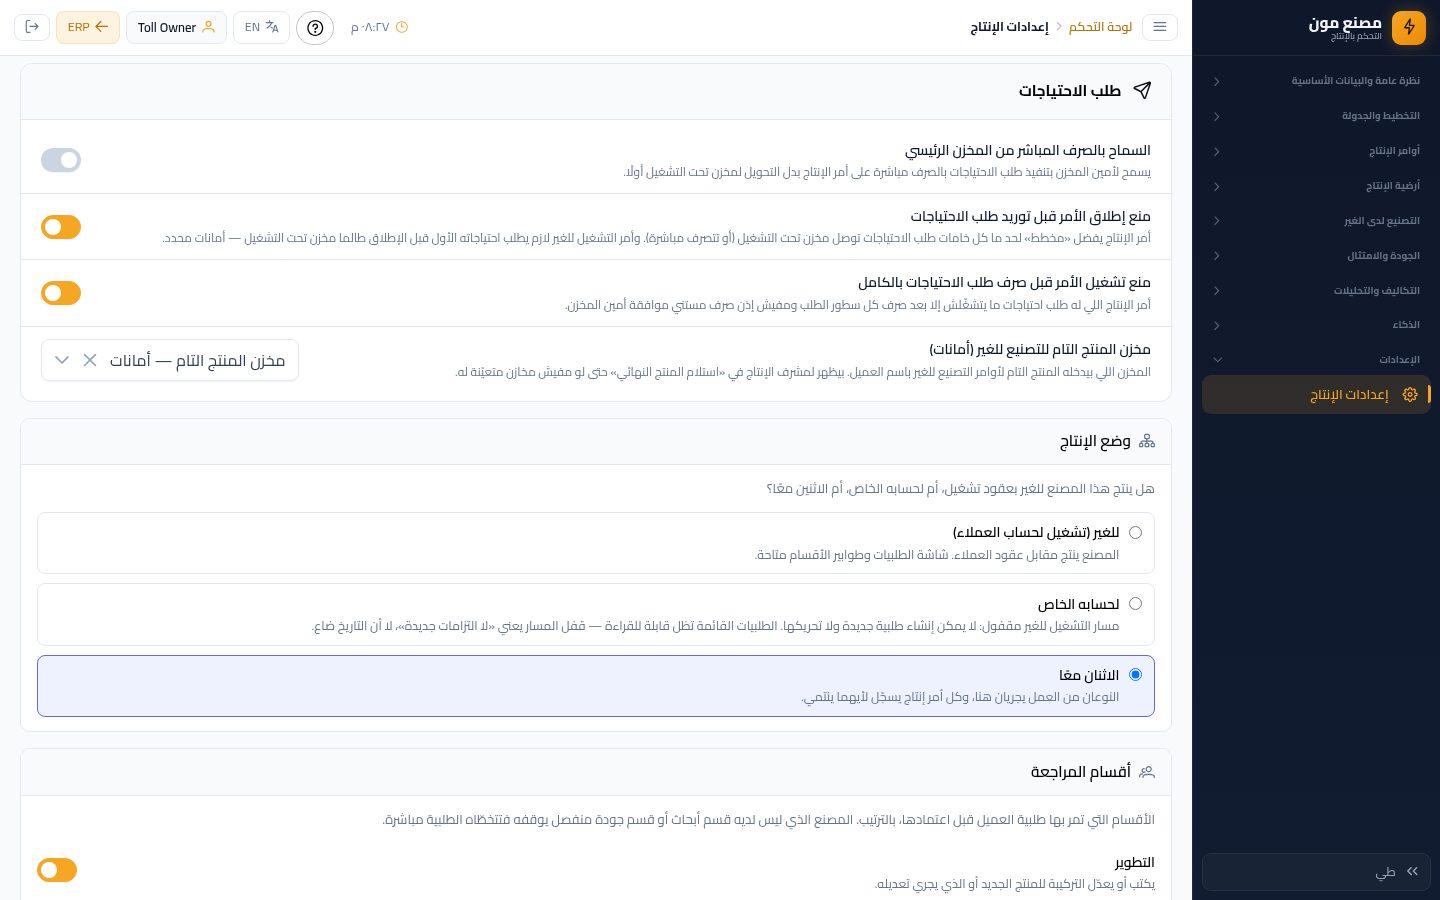Screen dimensions: 1440x900
Task: Select the للغير تشغيل لحساب العملاء radio
Action: click(x=1135, y=533)
